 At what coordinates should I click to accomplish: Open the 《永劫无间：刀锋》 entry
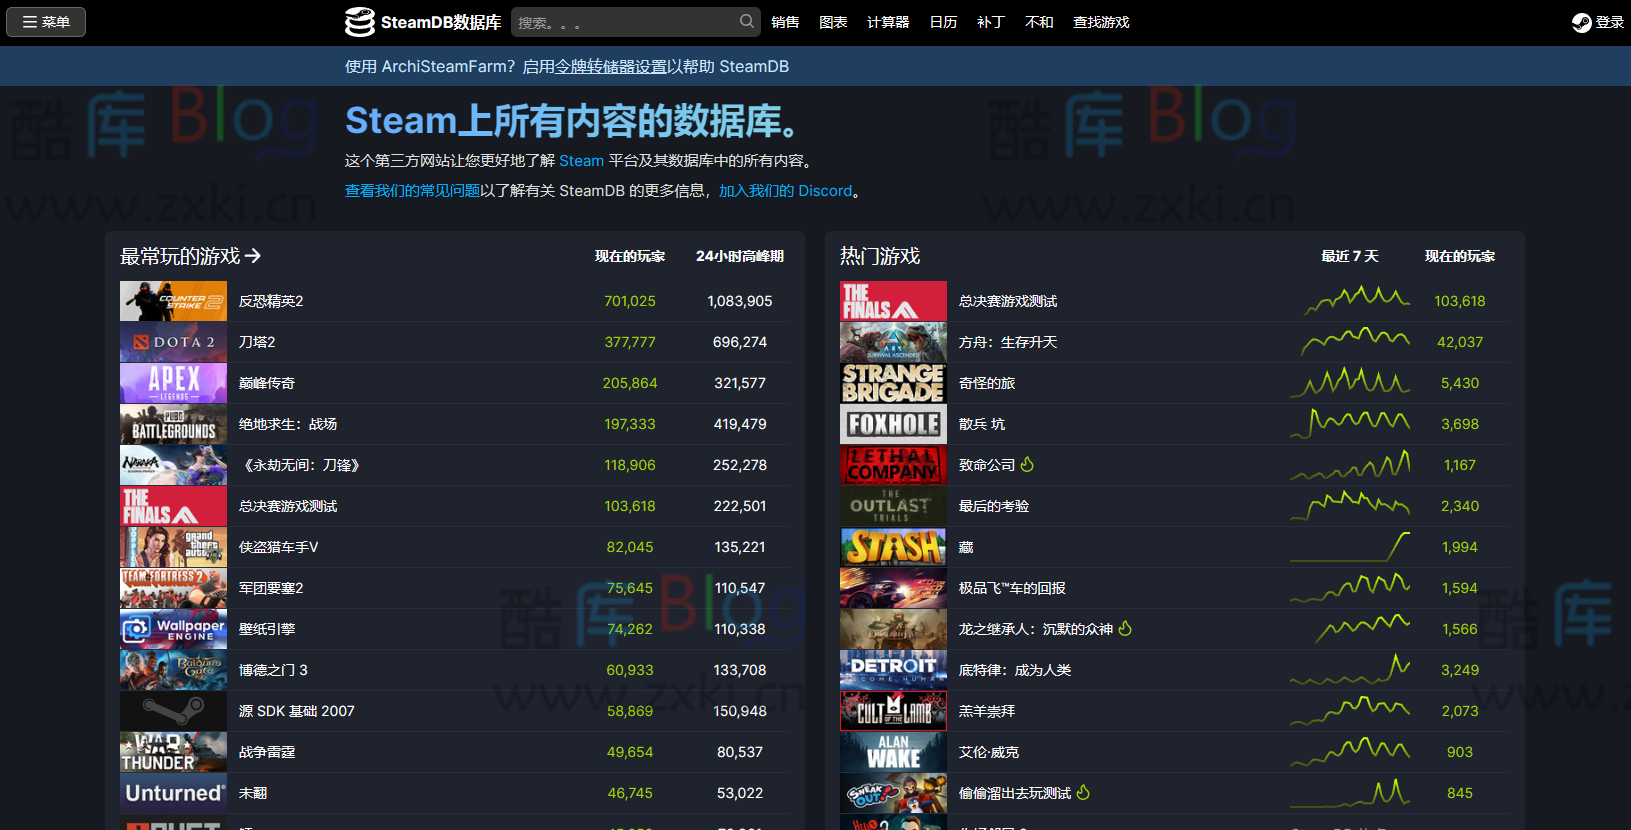point(301,465)
